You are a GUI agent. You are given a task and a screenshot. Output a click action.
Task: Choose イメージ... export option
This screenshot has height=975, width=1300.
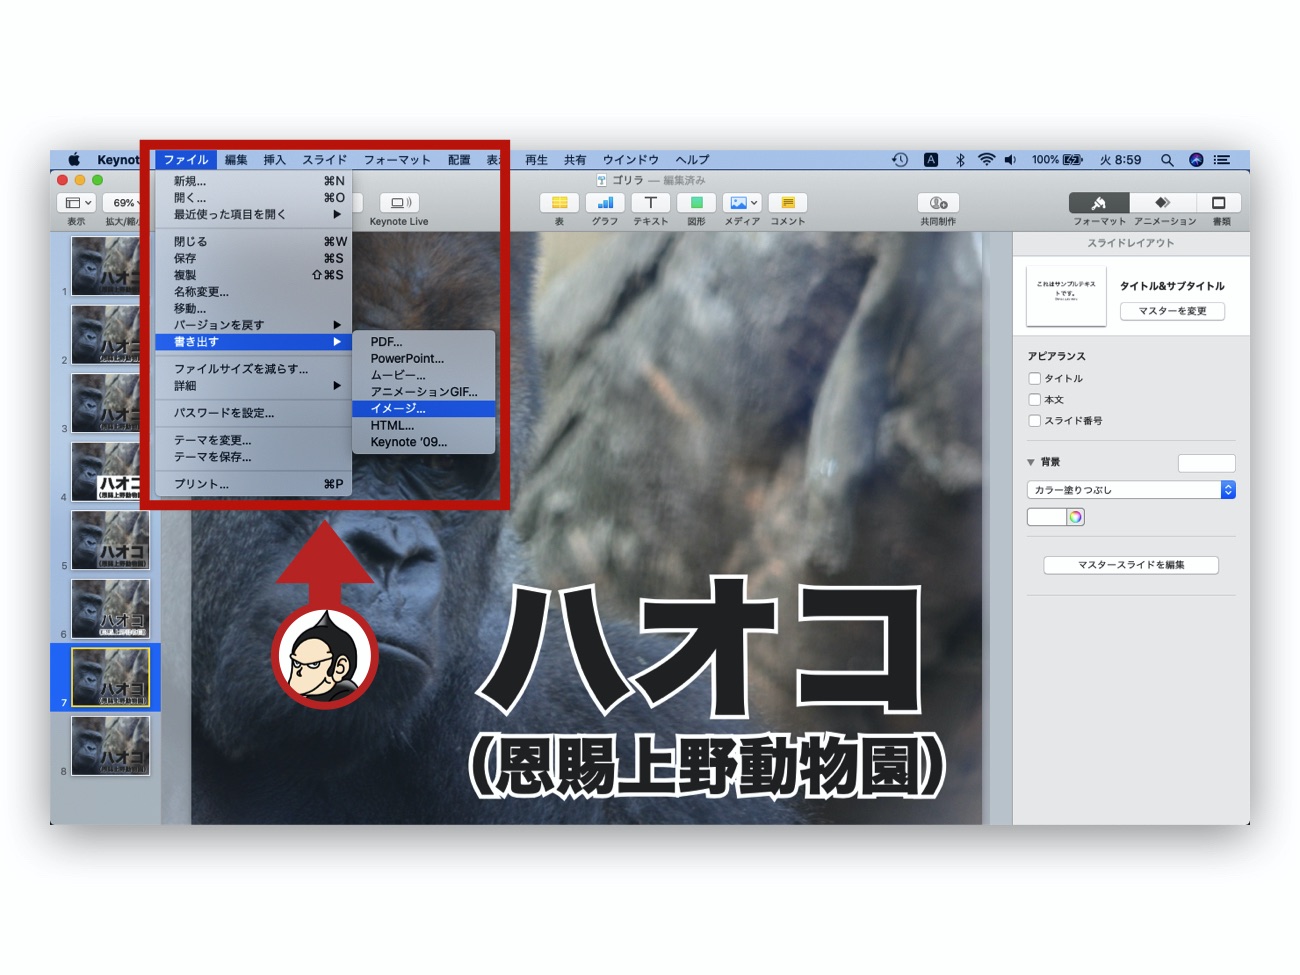[424, 408]
